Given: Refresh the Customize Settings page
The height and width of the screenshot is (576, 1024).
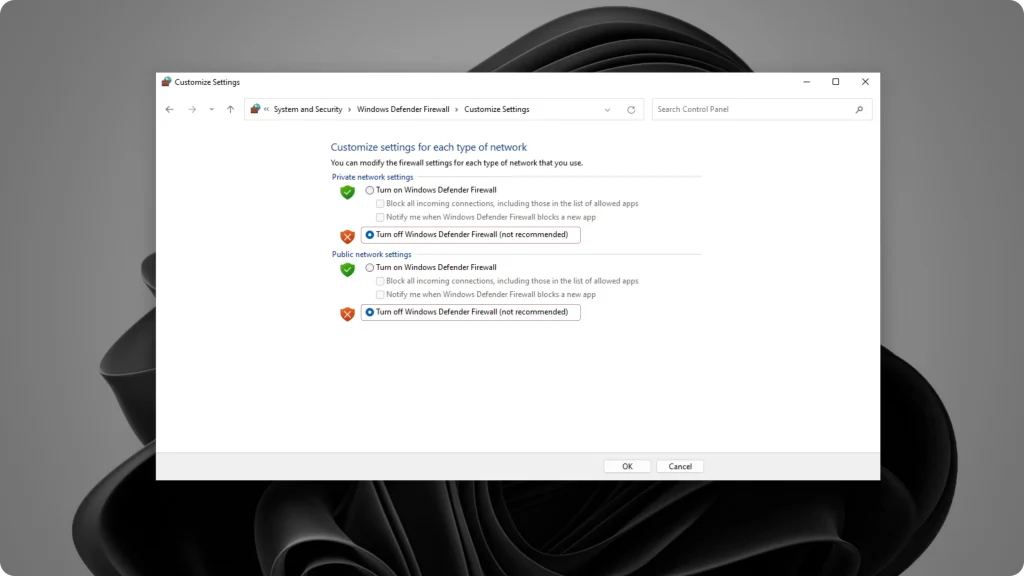Looking at the screenshot, I should point(631,110).
